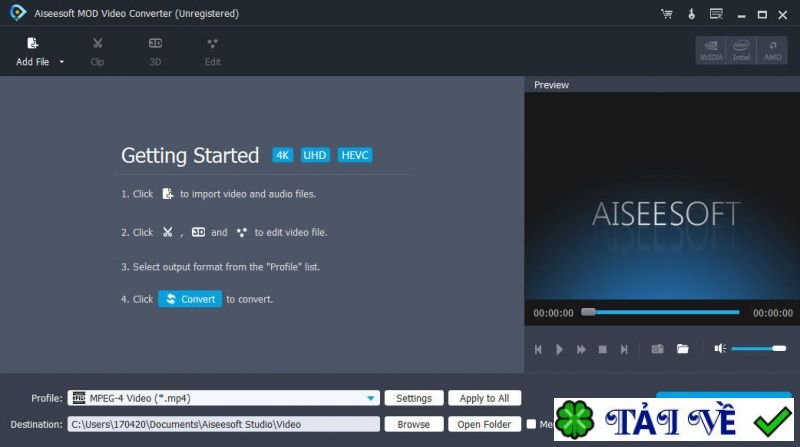Click the Preview panel label

point(551,85)
